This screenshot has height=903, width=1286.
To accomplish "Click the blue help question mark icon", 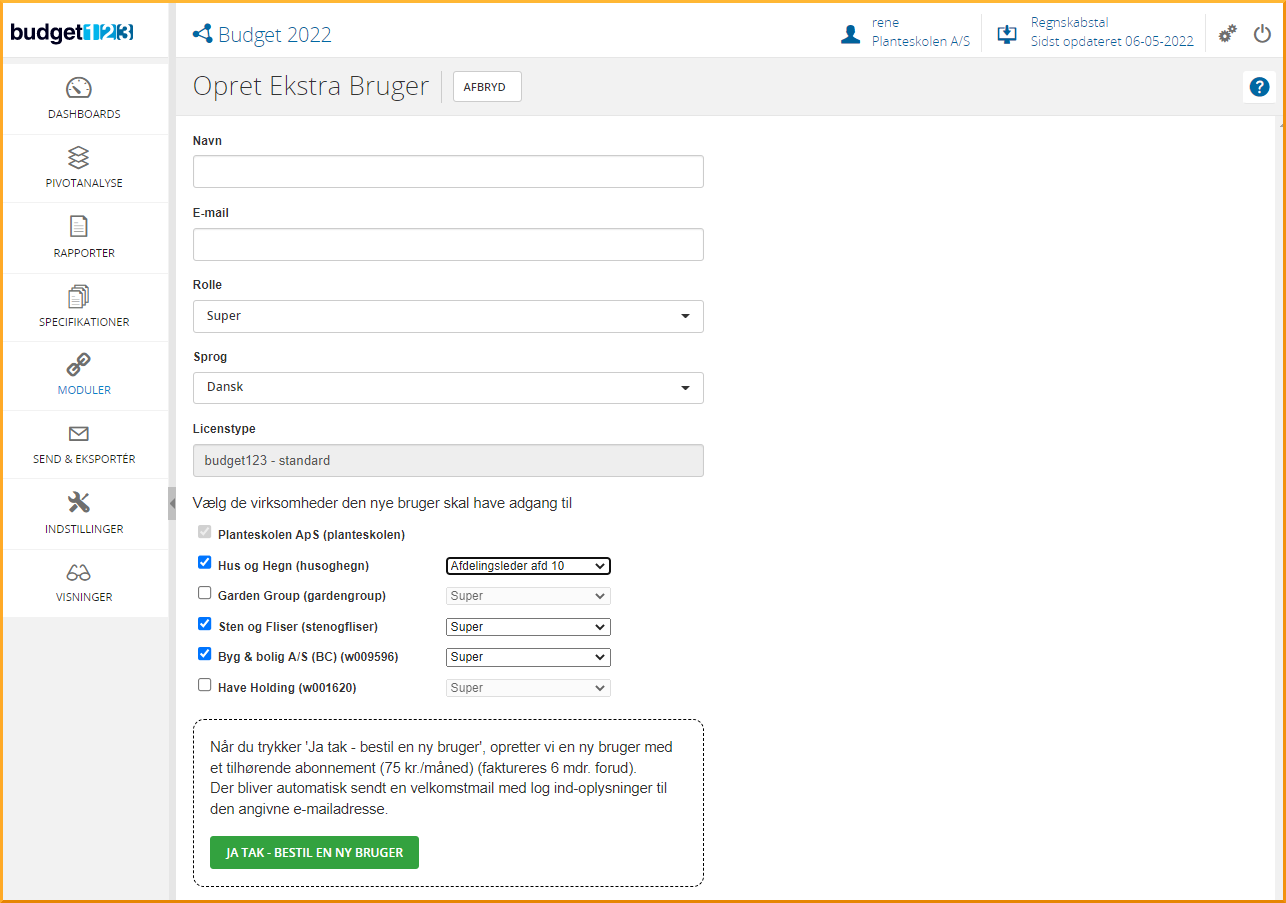I will (x=1259, y=87).
